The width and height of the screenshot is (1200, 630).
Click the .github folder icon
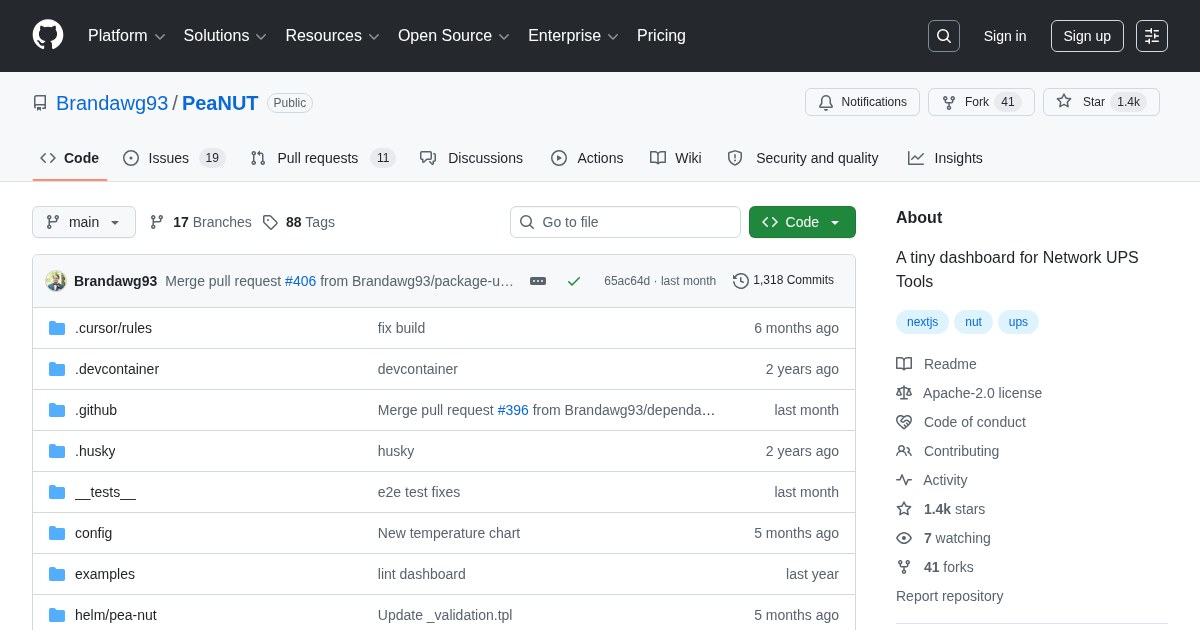click(57, 410)
